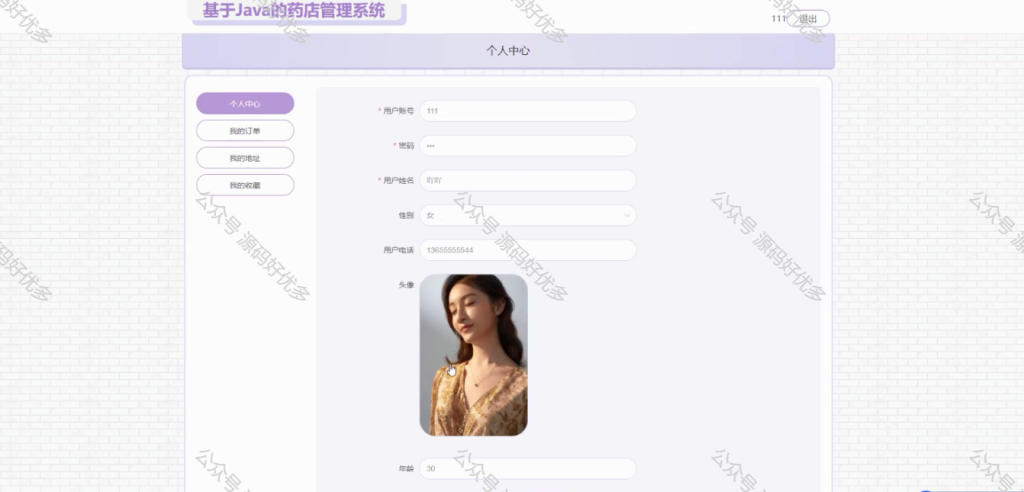Click the 性别 label text

[406, 215]
